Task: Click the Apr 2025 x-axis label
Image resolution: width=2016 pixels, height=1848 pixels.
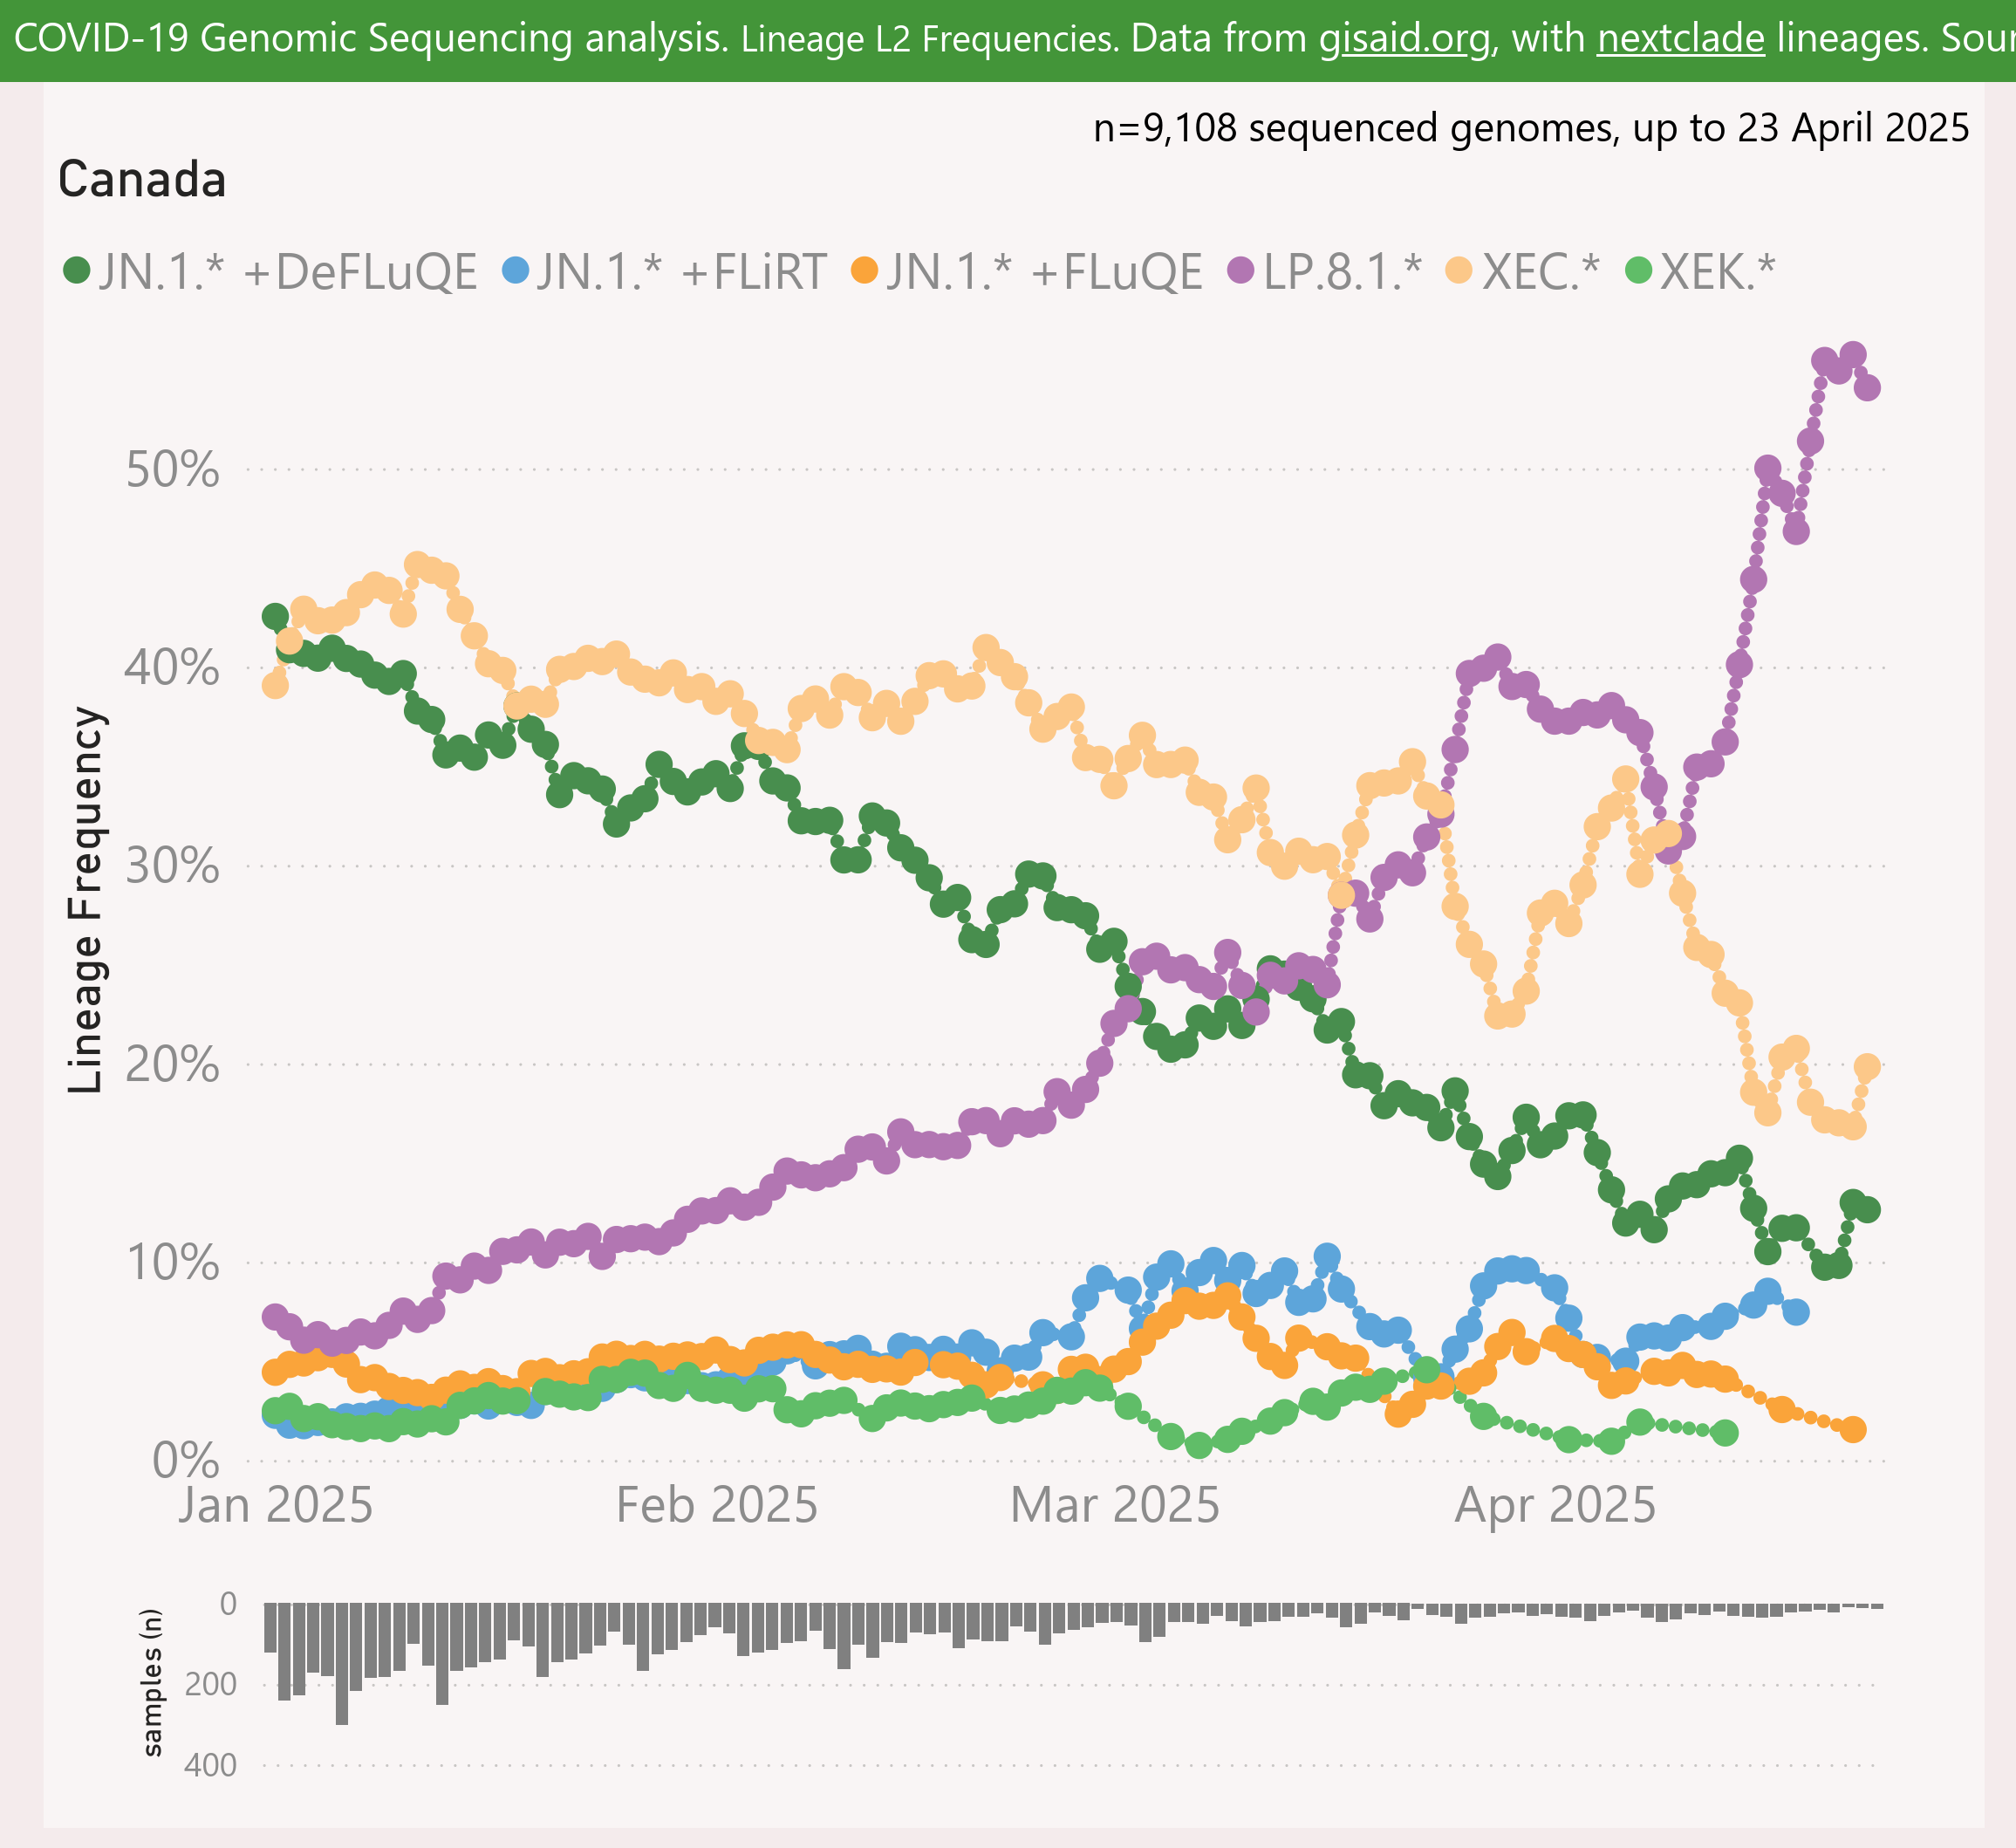Action: [x=1555, y=1506]
